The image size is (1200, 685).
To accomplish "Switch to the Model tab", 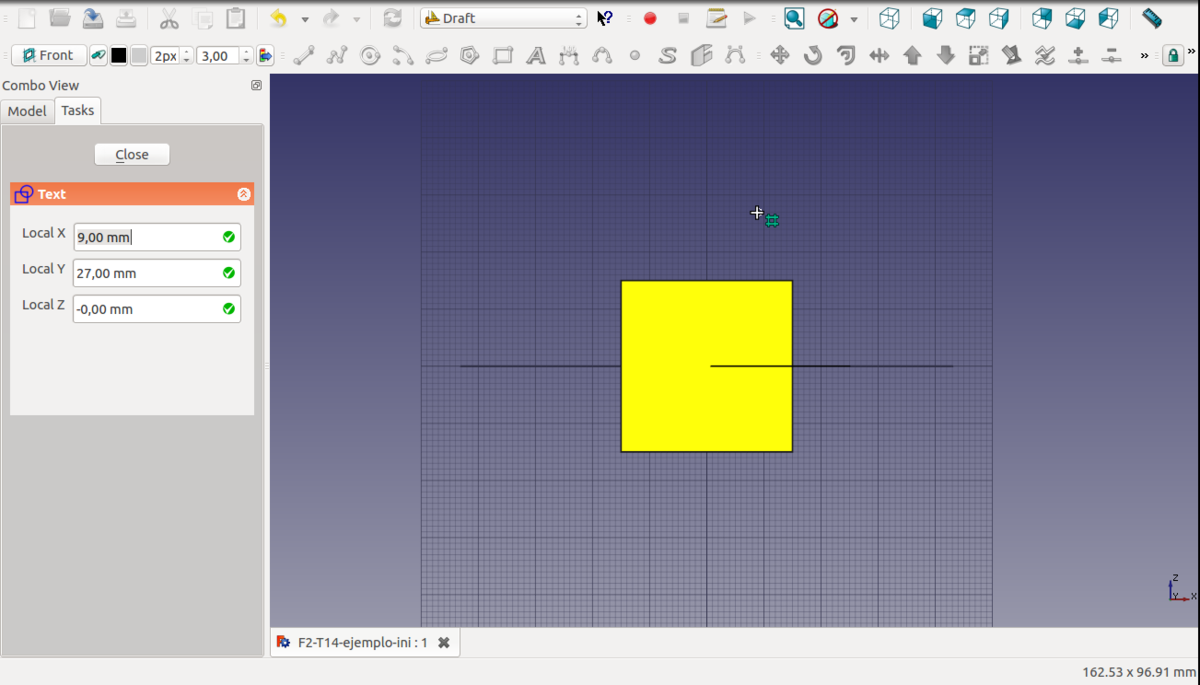I will pos(27,111).
